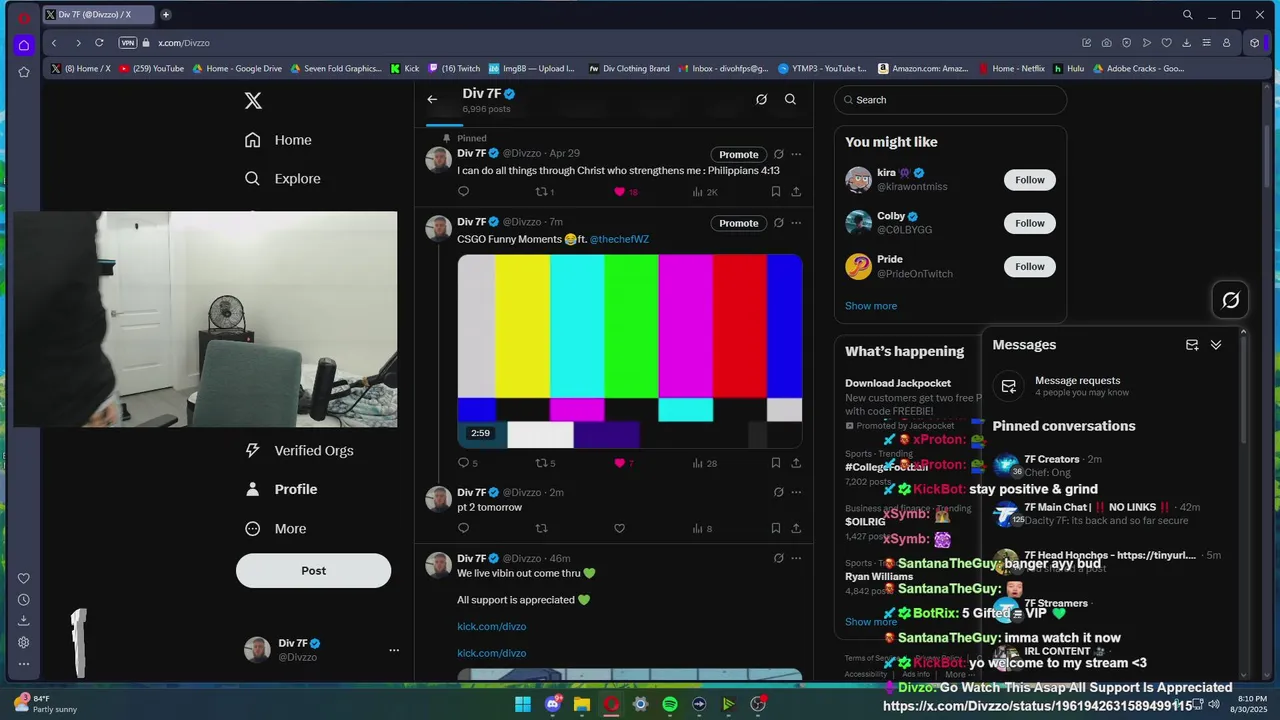Repost the CSGO Funny Moments post
The width and height of the screenshot is (1280, 720).
pyautogui.click(x=542, y=463)
